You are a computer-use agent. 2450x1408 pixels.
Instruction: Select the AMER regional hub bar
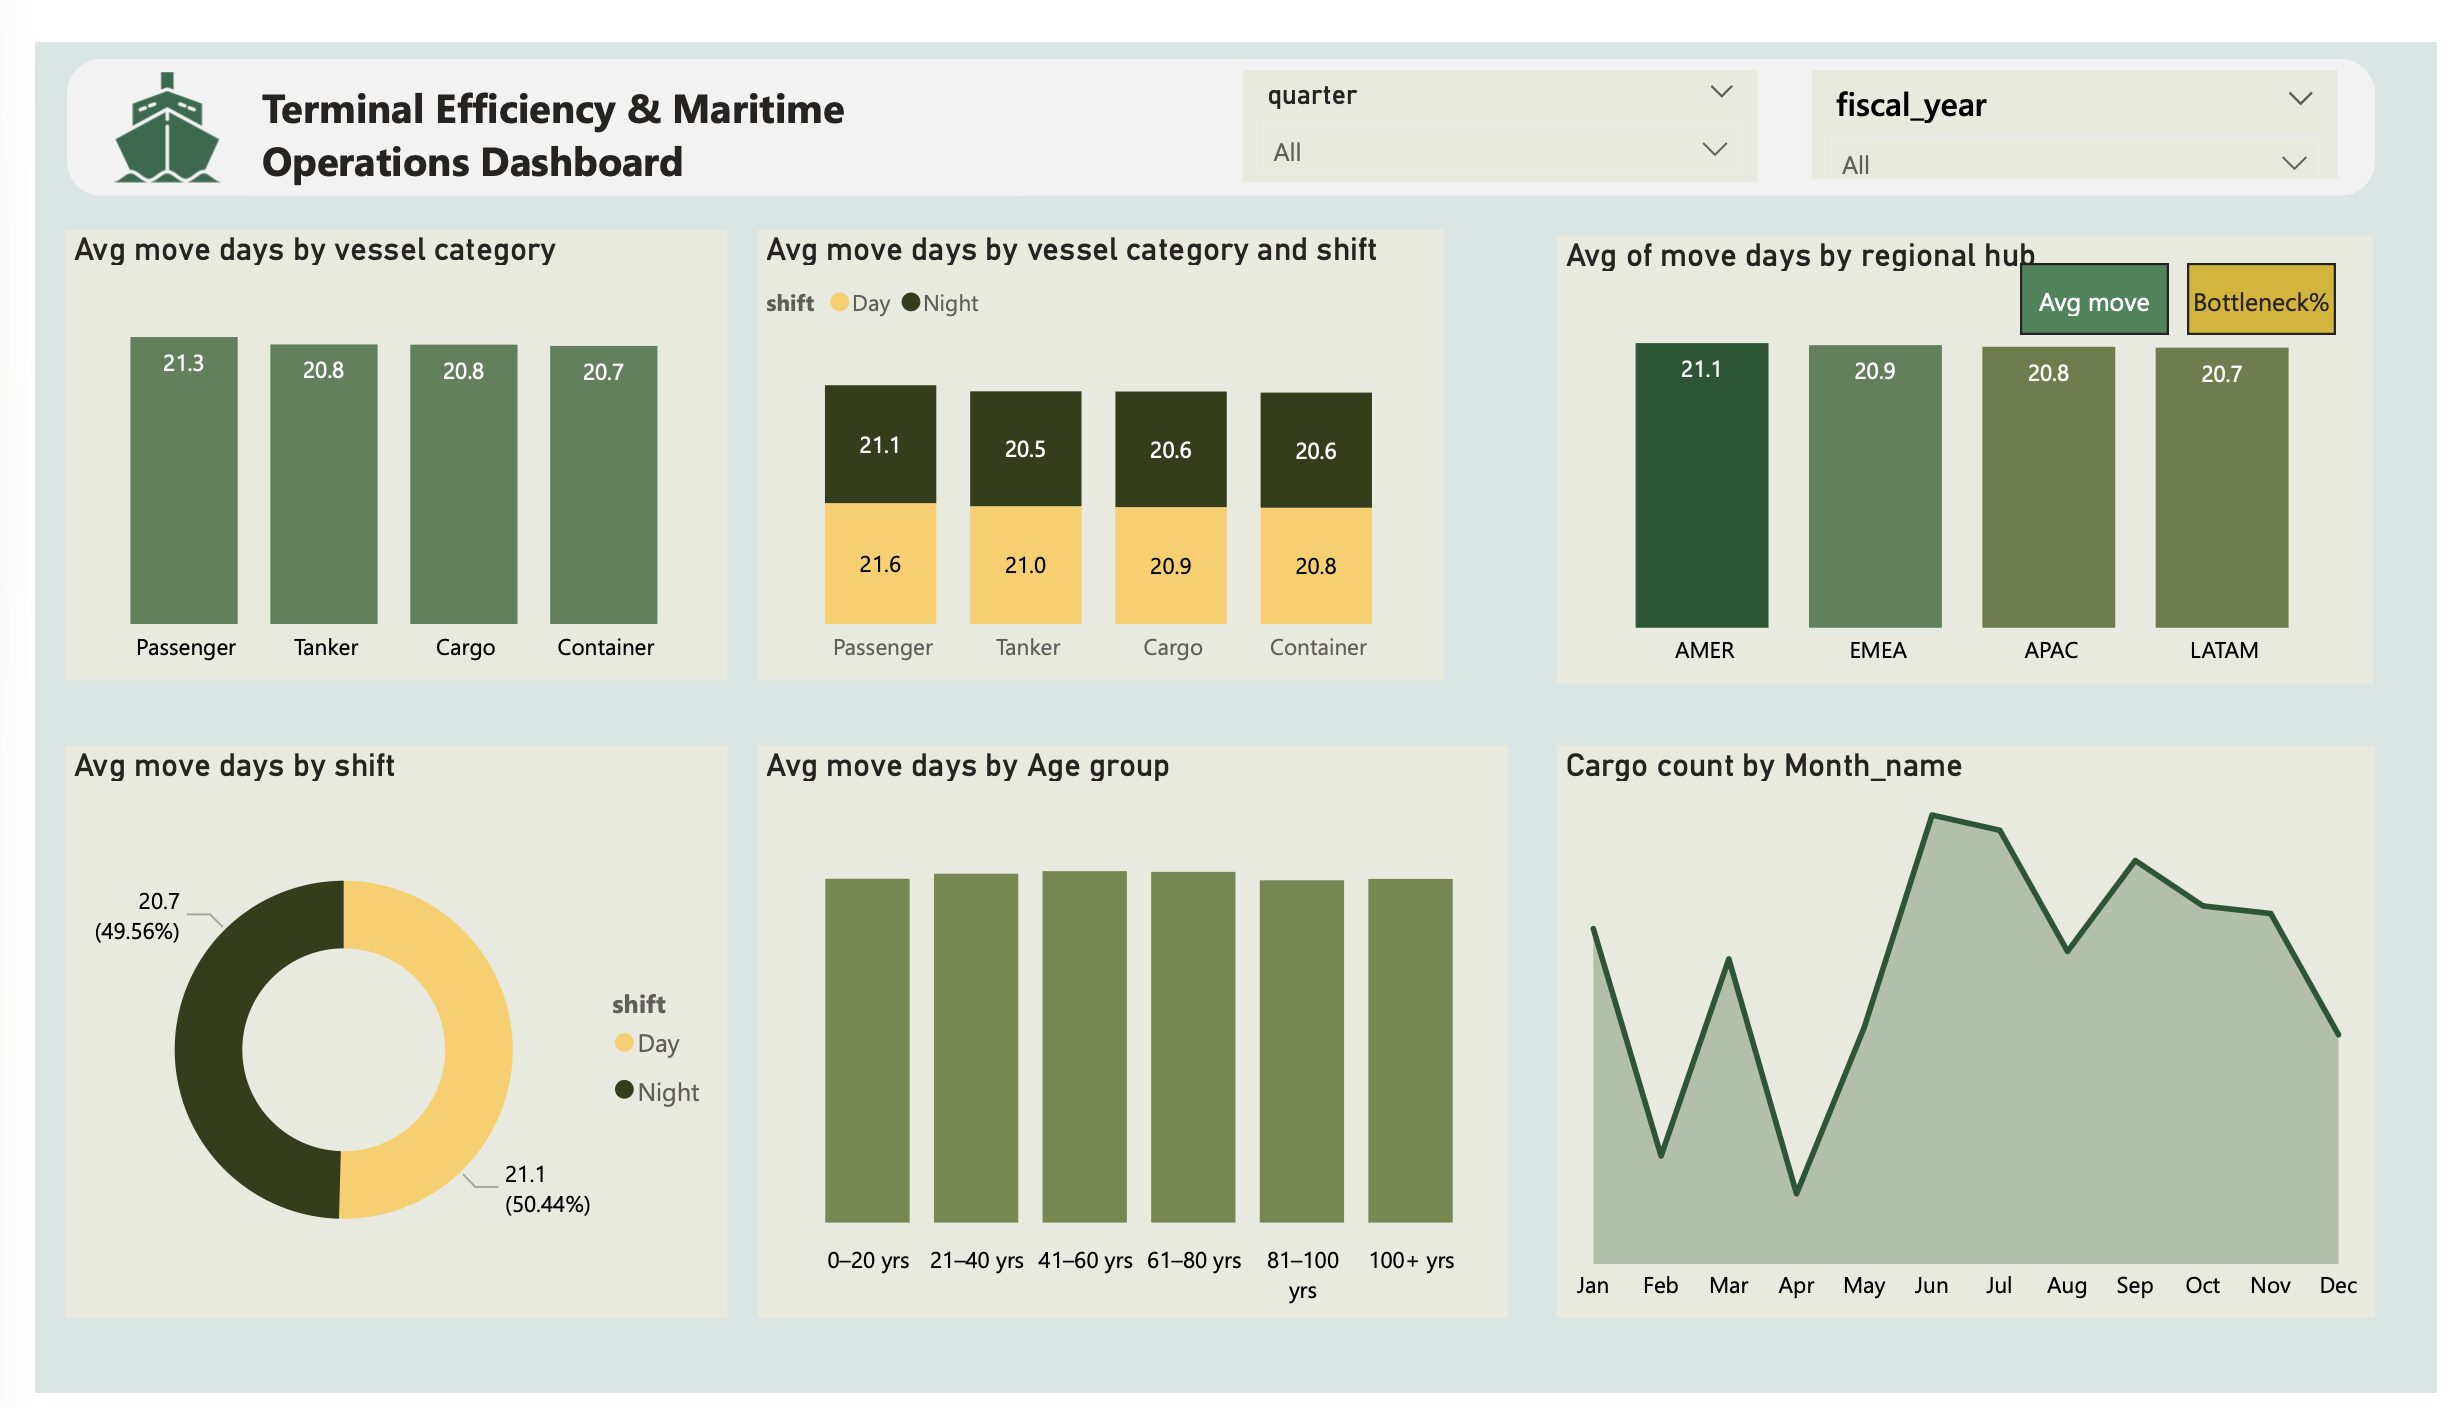click(1701, 485)
